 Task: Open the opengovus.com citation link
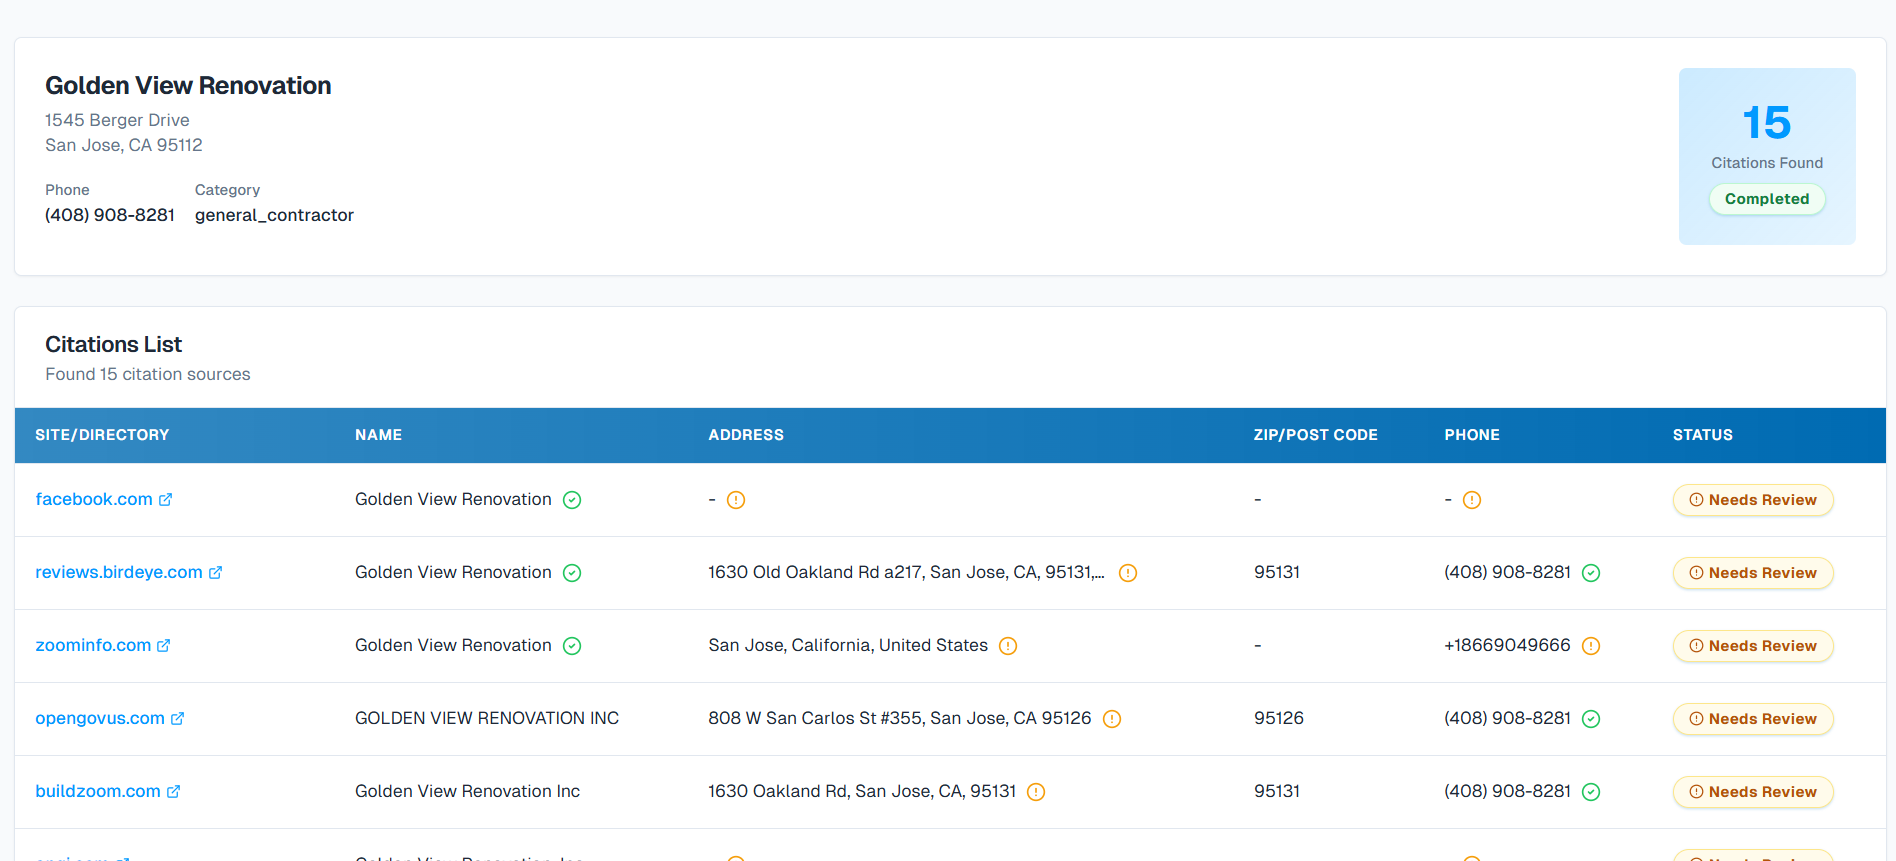[99, 718]
